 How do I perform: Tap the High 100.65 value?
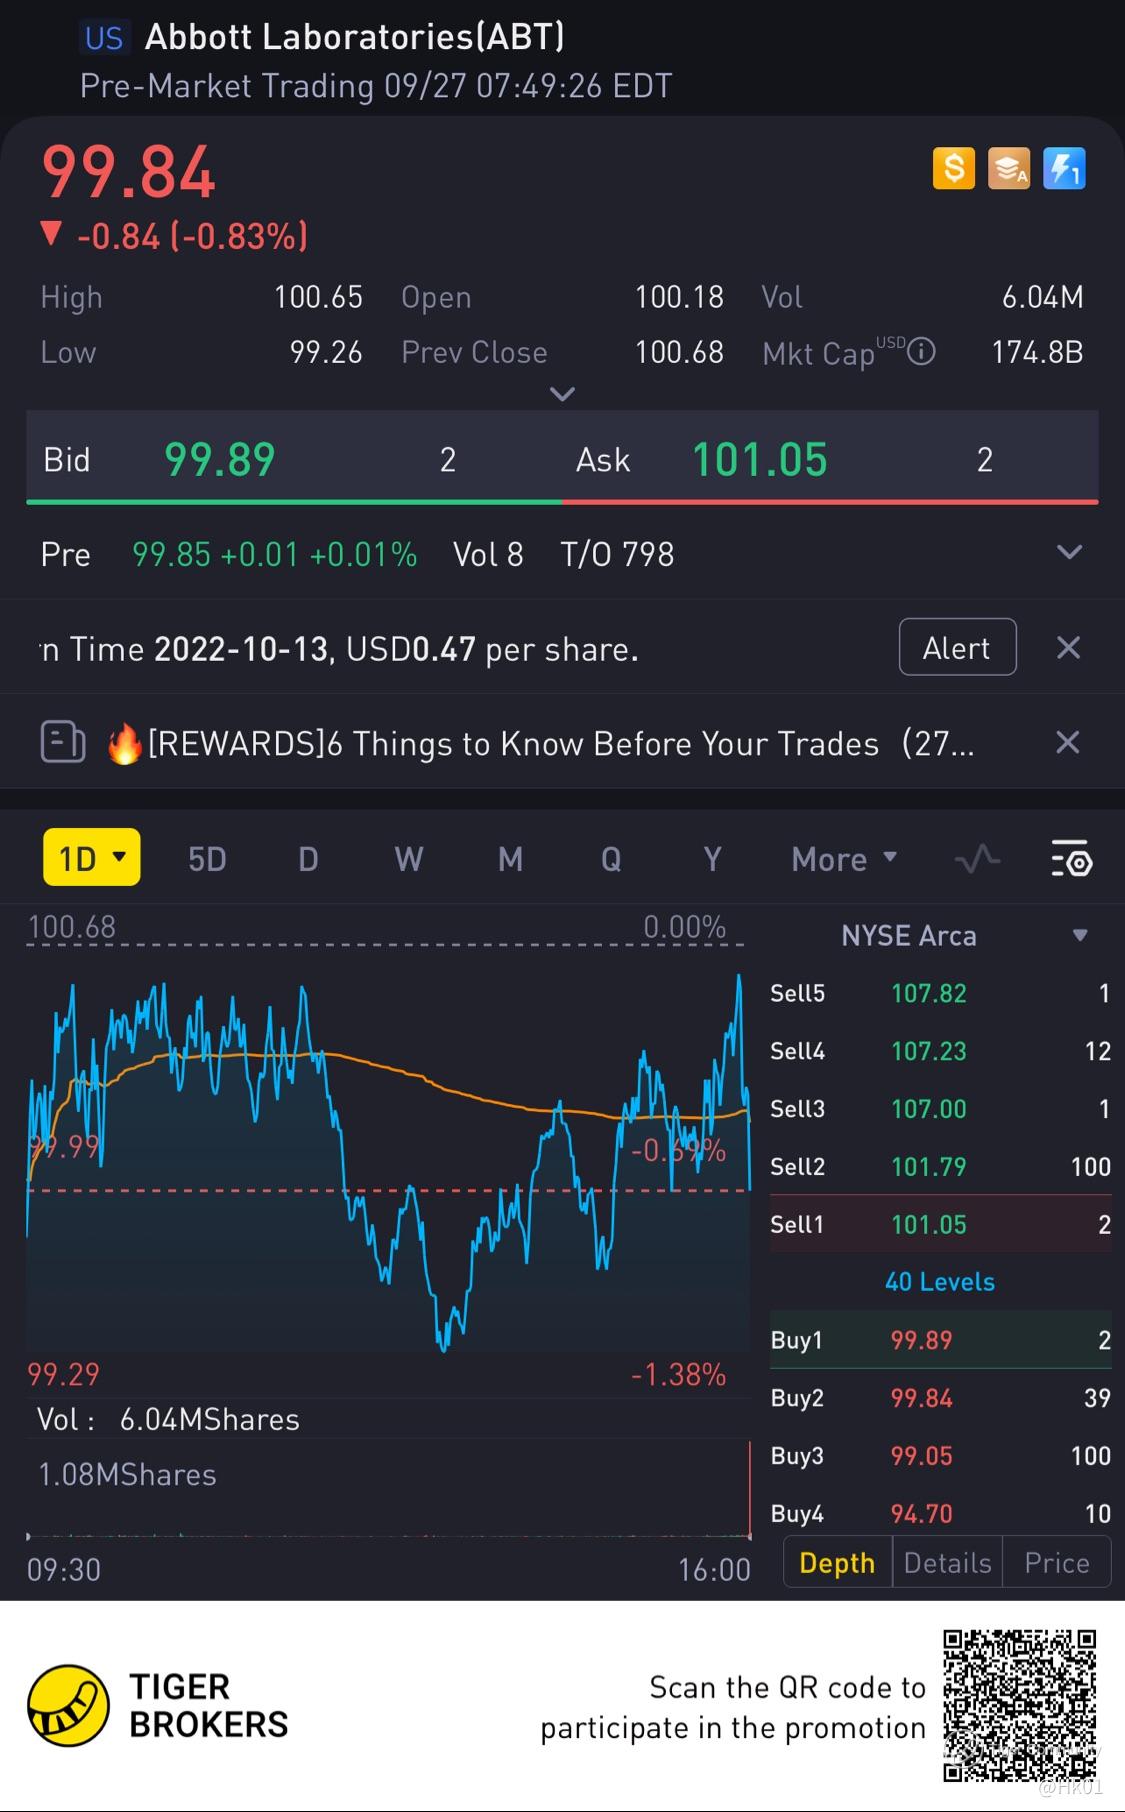tap(318, 297)
